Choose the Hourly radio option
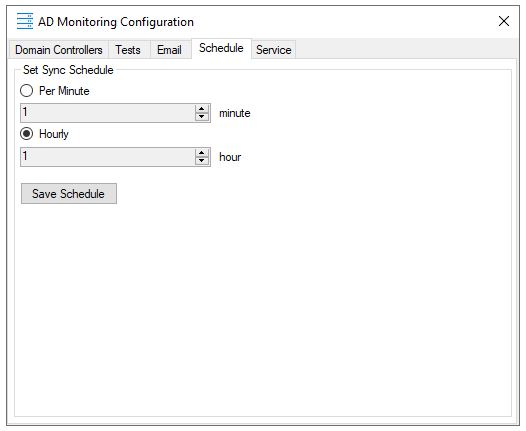Screen dimensions: 526x431 pyautogui.click(x=27, y=134)
